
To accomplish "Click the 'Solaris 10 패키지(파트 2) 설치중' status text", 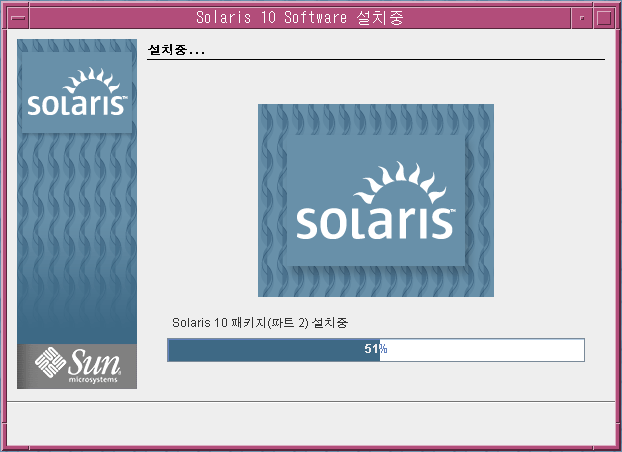I will [x=260, y=323].
